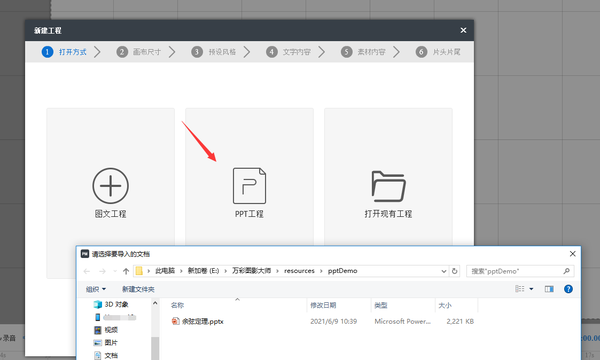Change view layout icon

[520, 289]
